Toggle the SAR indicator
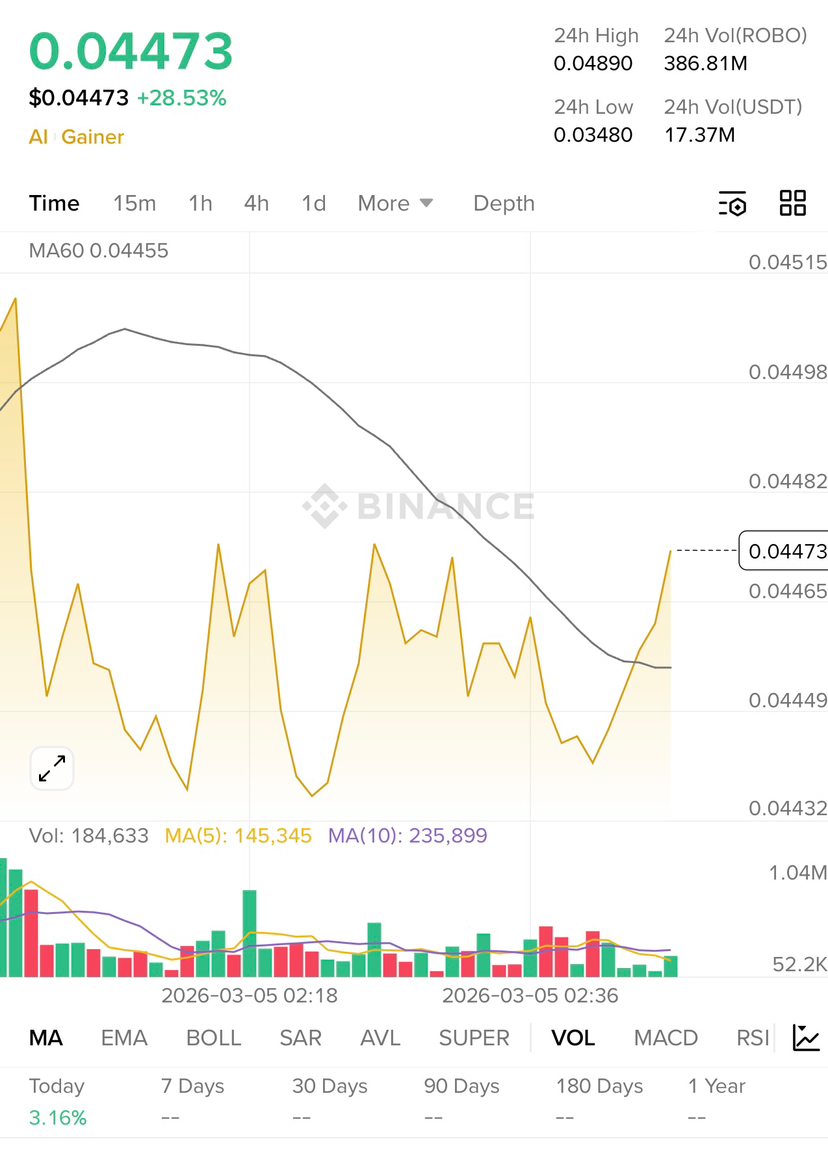Image resolution: width=828 pixels, height=1150 pixels. [x=301, y=1038]
